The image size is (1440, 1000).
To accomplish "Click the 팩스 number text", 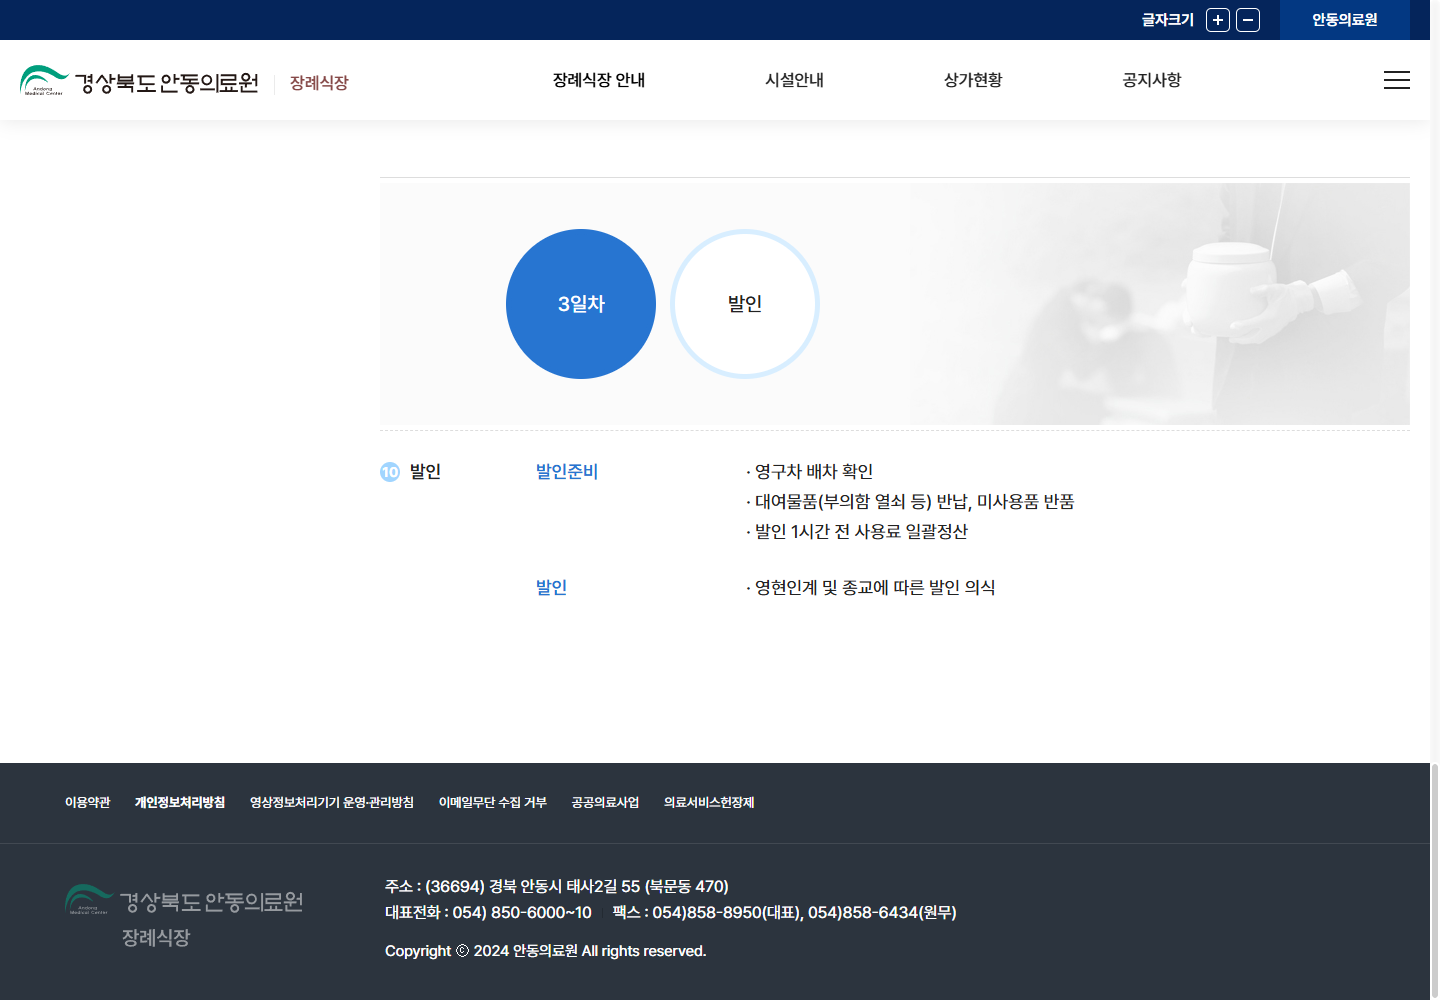I will click(785, 913).
